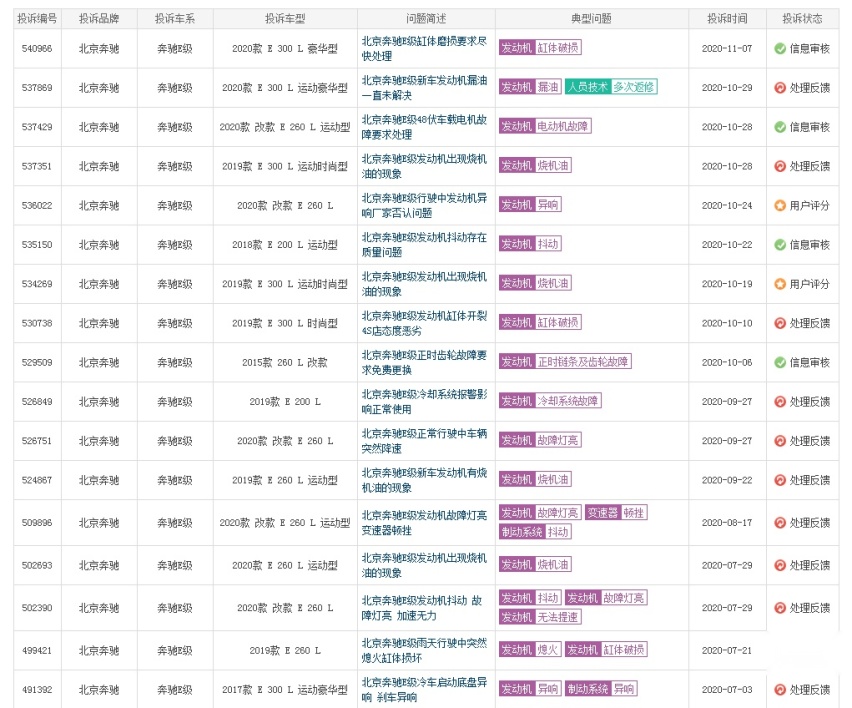Select model '2020款 E 300 L 豪华型'
Viewport: 852px width, 708px height.
[285, 48]
